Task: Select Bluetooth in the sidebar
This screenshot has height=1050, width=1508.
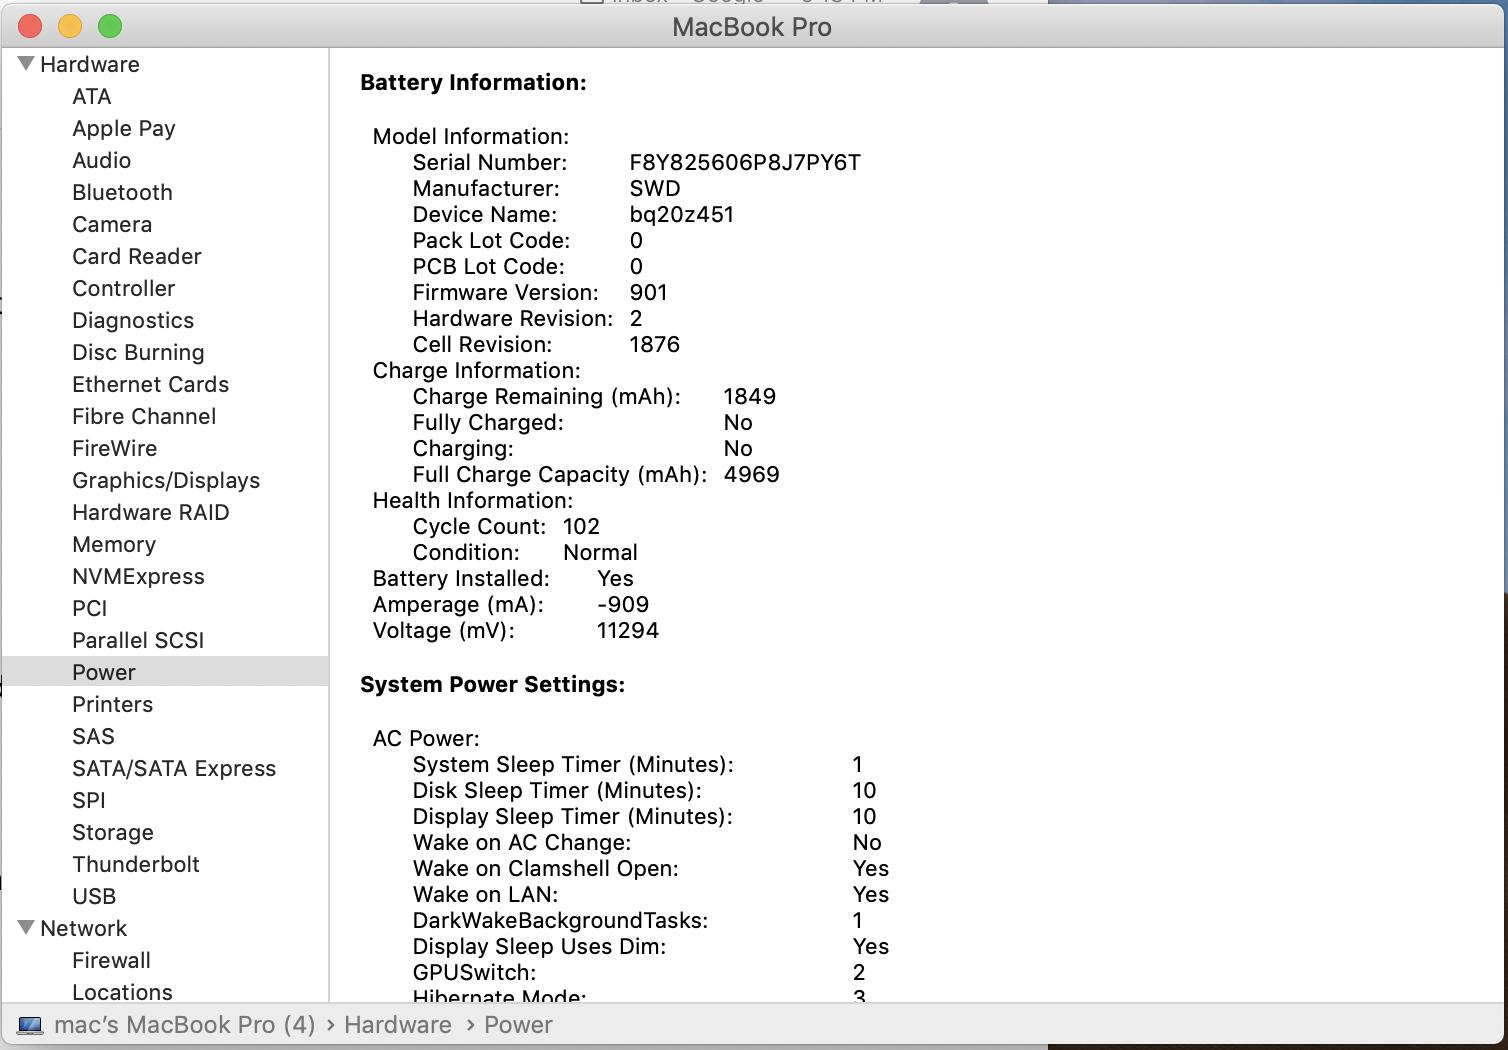Action: [x=122, y=192]
